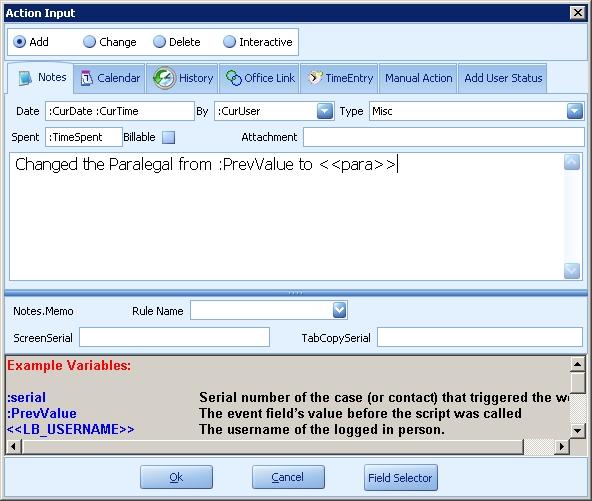Switch to the Add User Status tab

click(x=503, y=78)
